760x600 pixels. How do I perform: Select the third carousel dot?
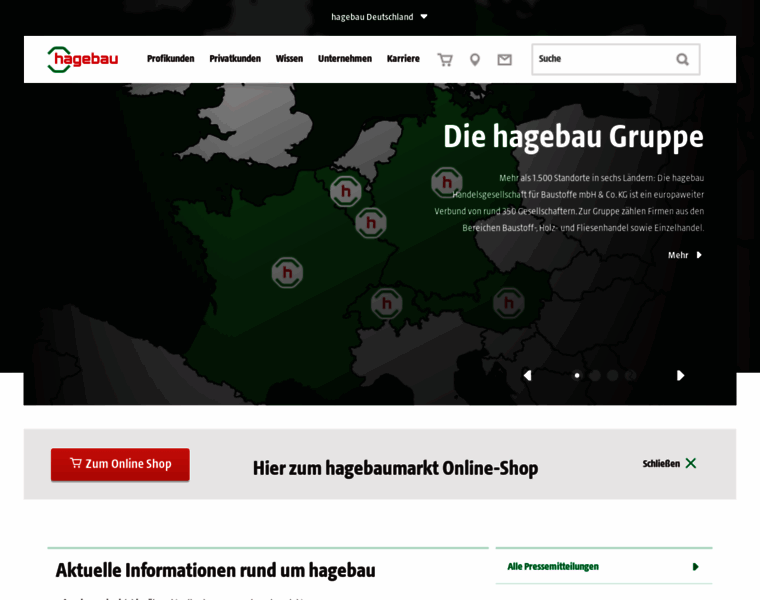click(x=613, y=375)
